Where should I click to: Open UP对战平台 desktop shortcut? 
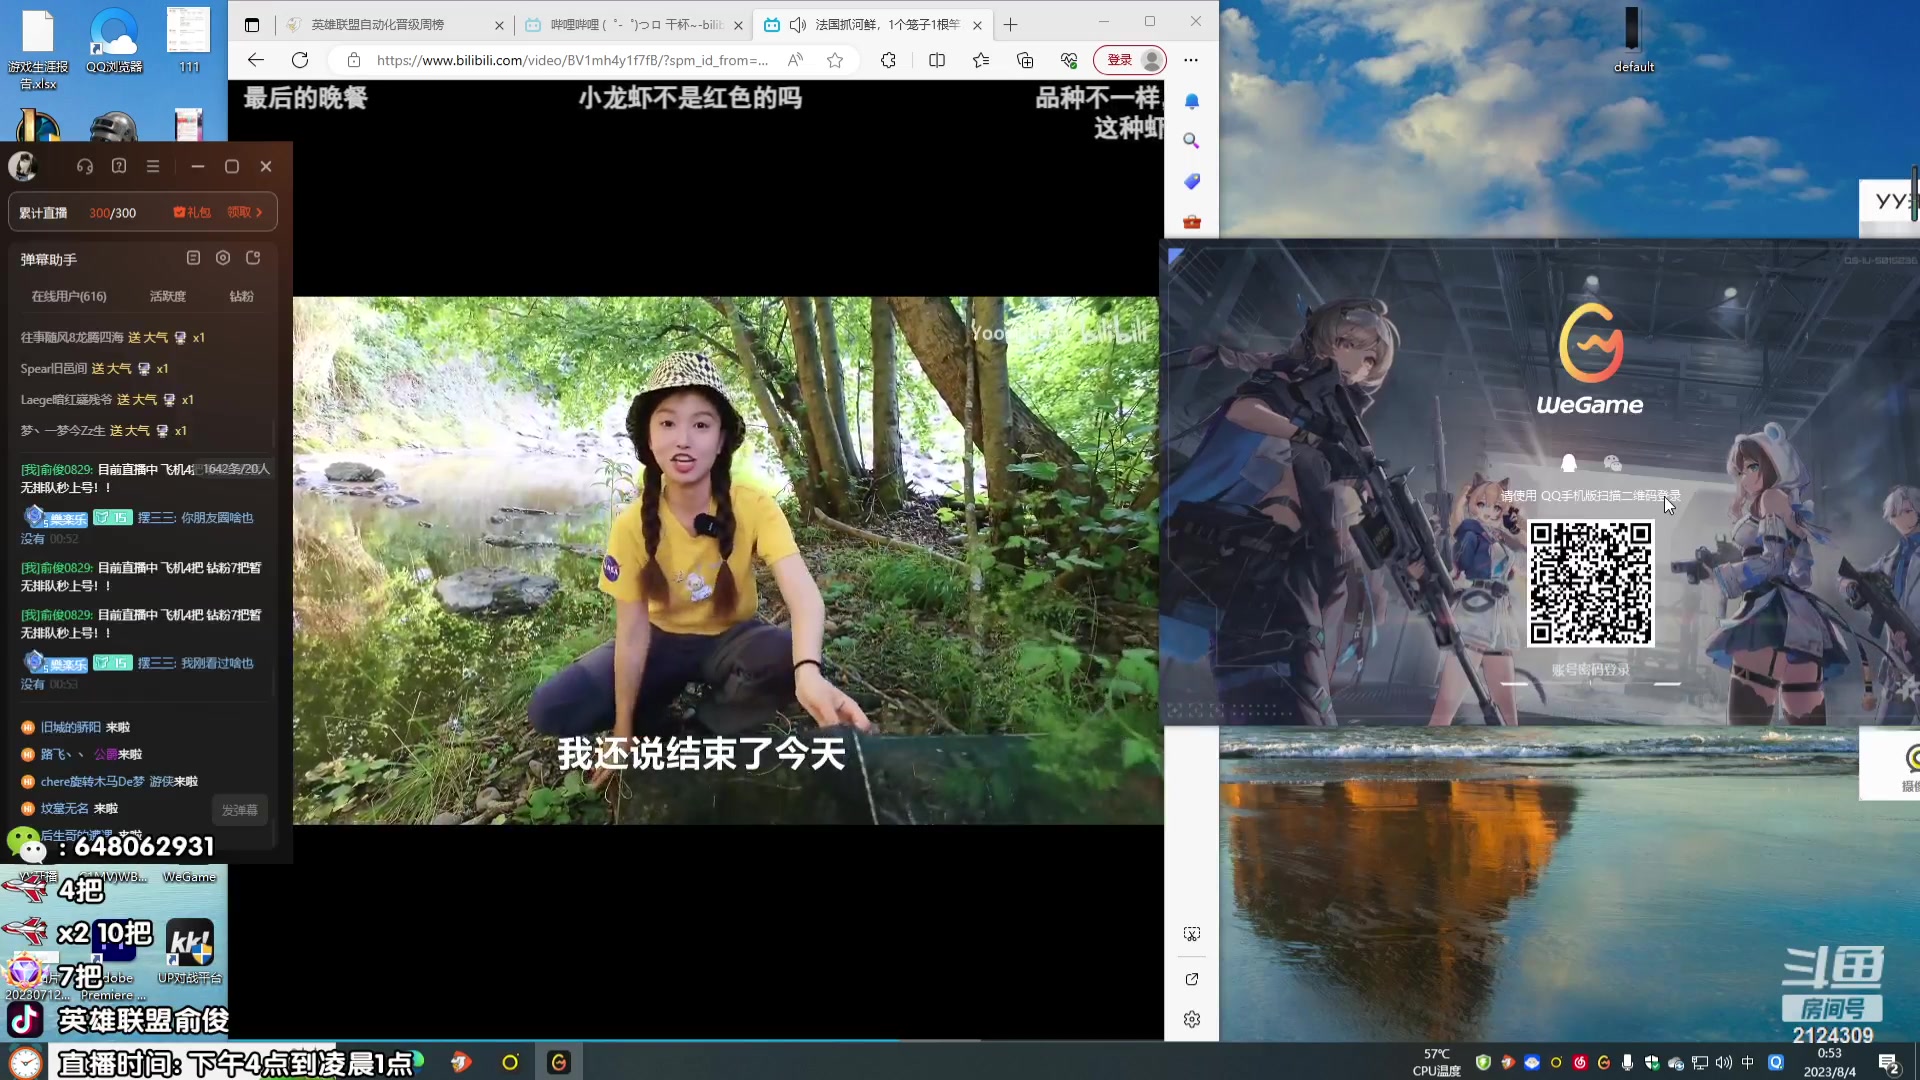click(189, 951)
